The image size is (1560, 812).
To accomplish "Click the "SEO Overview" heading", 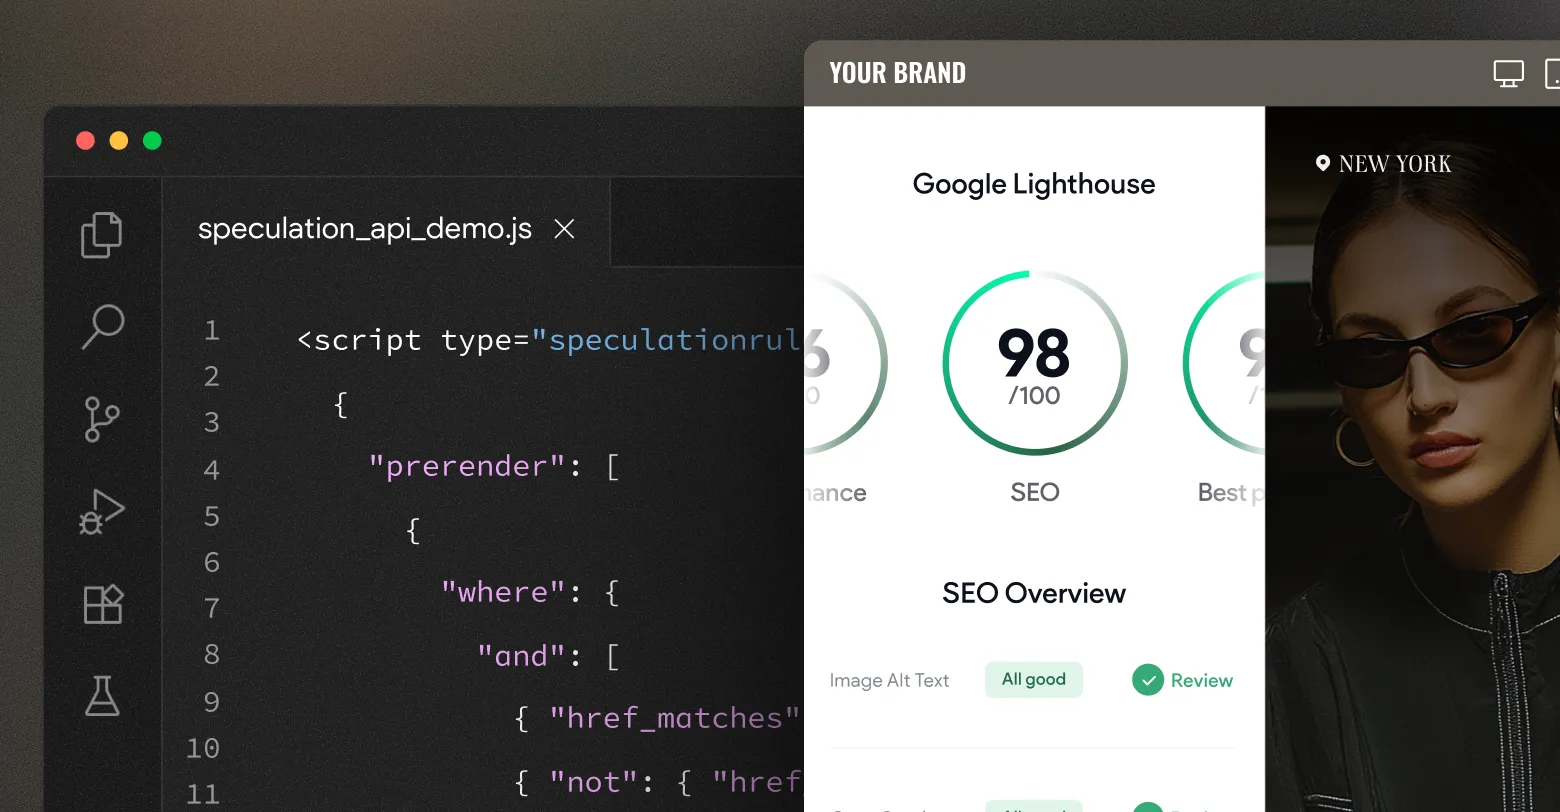I will click(x=1034, y=593).
